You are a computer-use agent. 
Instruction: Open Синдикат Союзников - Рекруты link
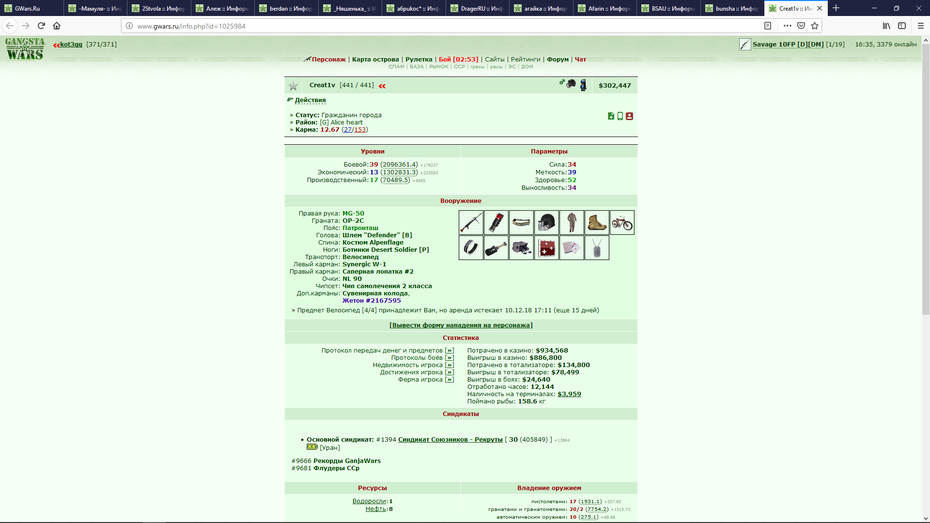(450, 439)
